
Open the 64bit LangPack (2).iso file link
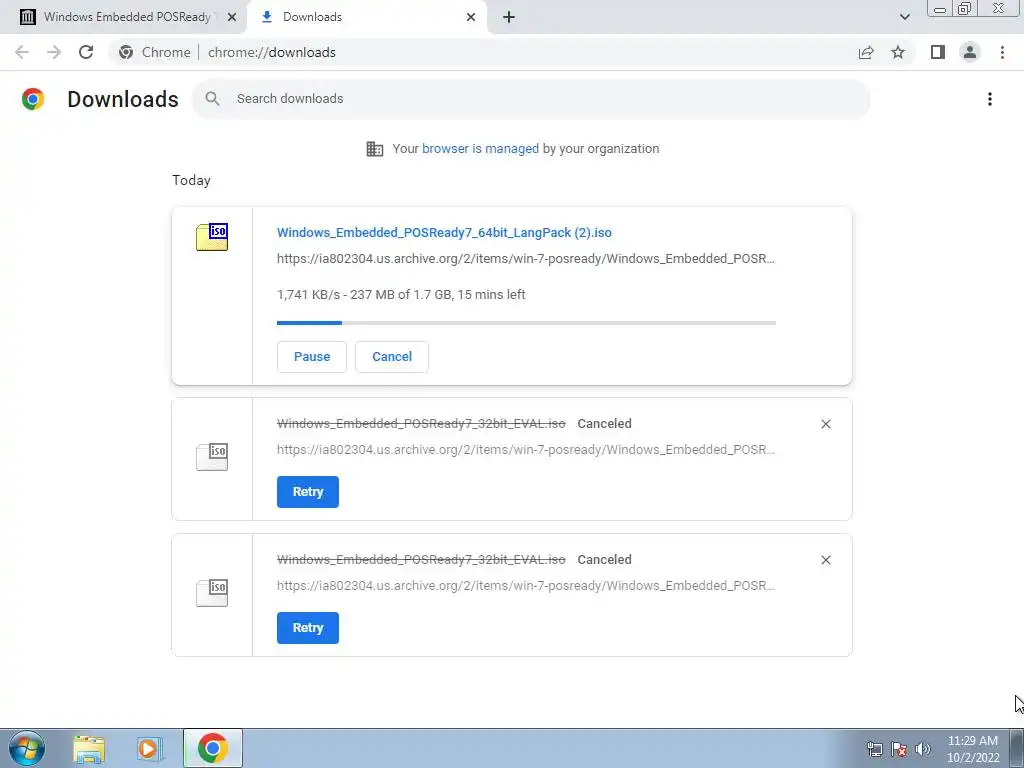[444, 232]
